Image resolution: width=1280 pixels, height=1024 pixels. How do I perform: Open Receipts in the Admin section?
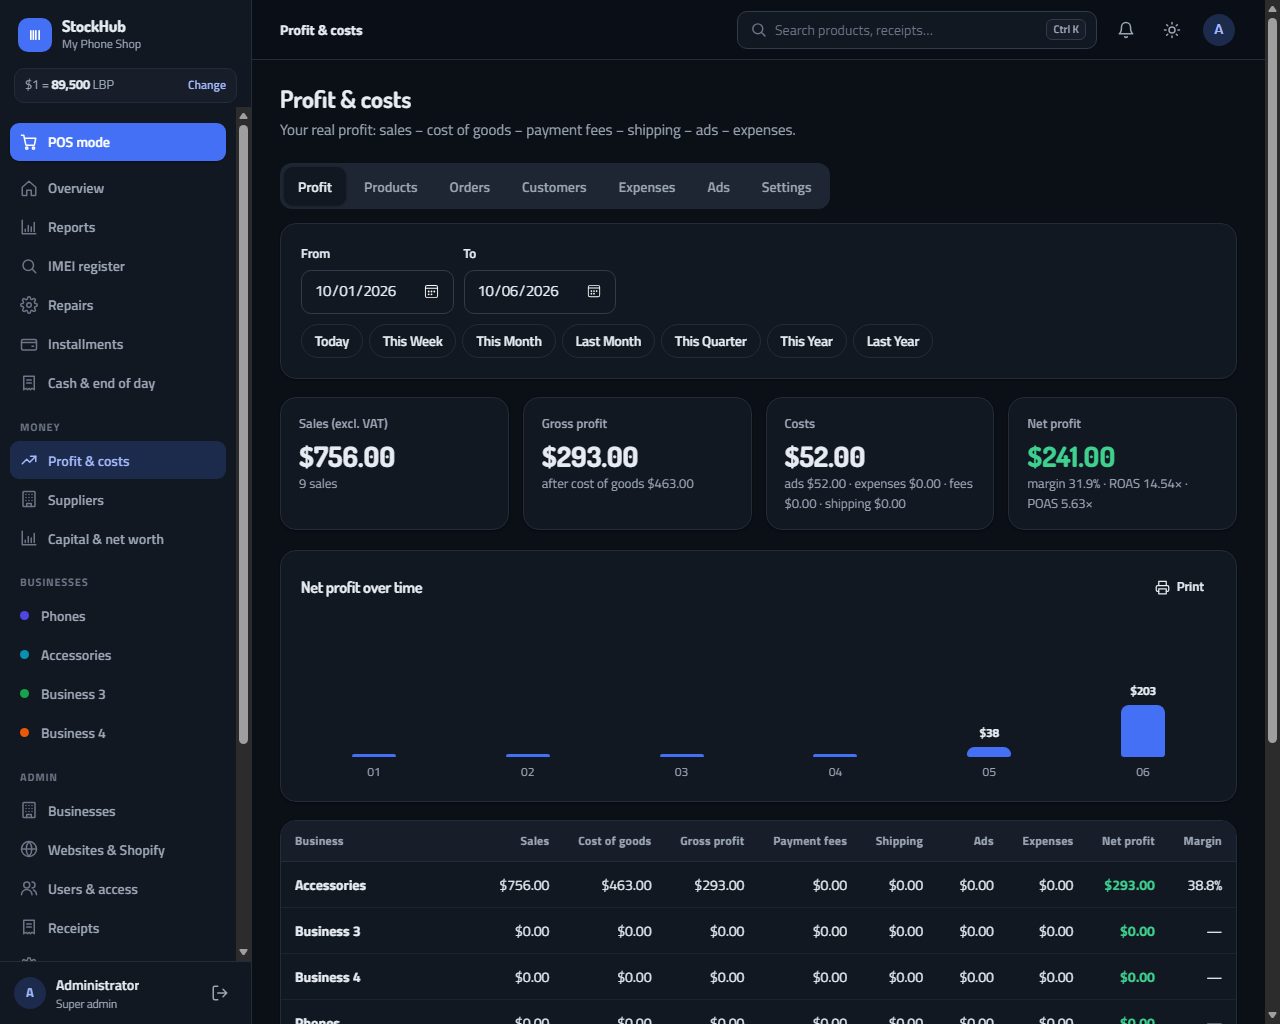118,928
